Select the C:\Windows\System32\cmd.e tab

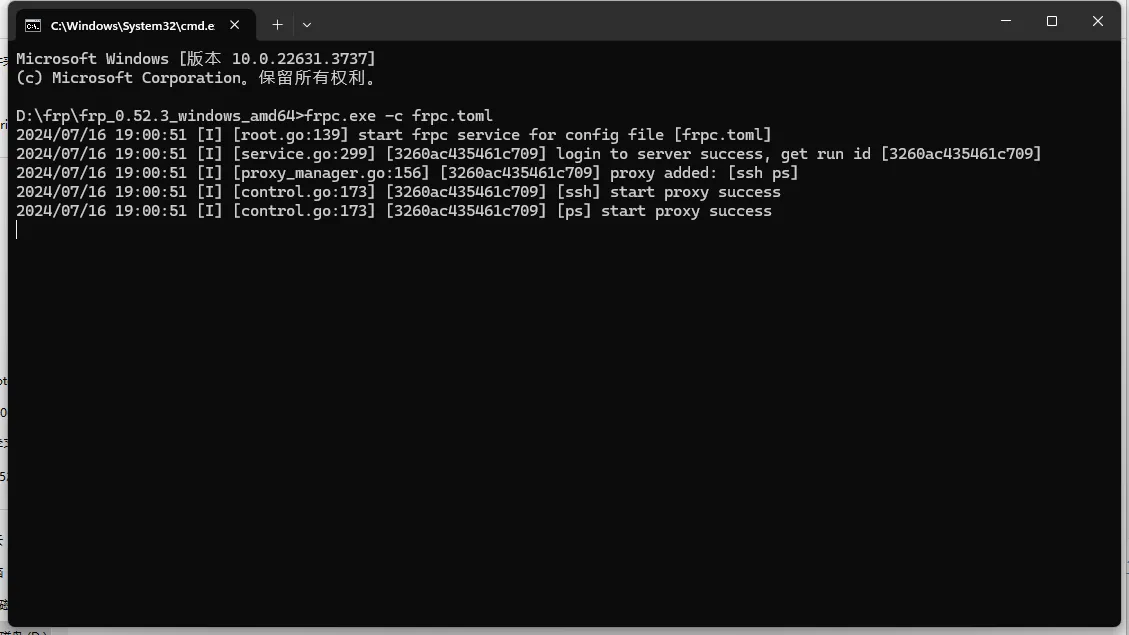(132, 26)
